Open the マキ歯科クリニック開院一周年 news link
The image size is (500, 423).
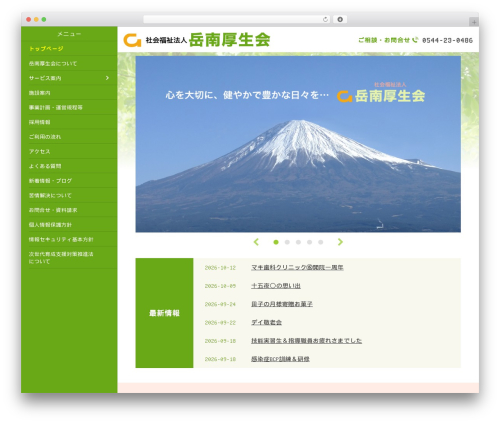[x=297, y=268]
